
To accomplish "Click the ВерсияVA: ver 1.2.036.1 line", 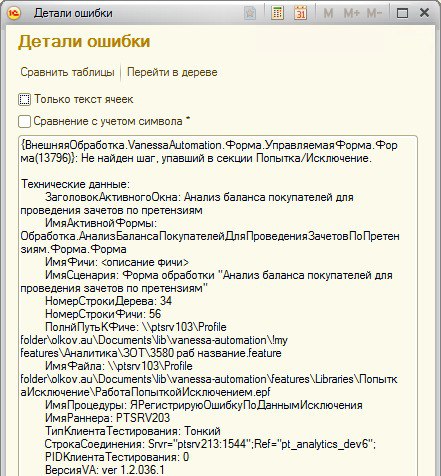I will [x=105, y=470].
